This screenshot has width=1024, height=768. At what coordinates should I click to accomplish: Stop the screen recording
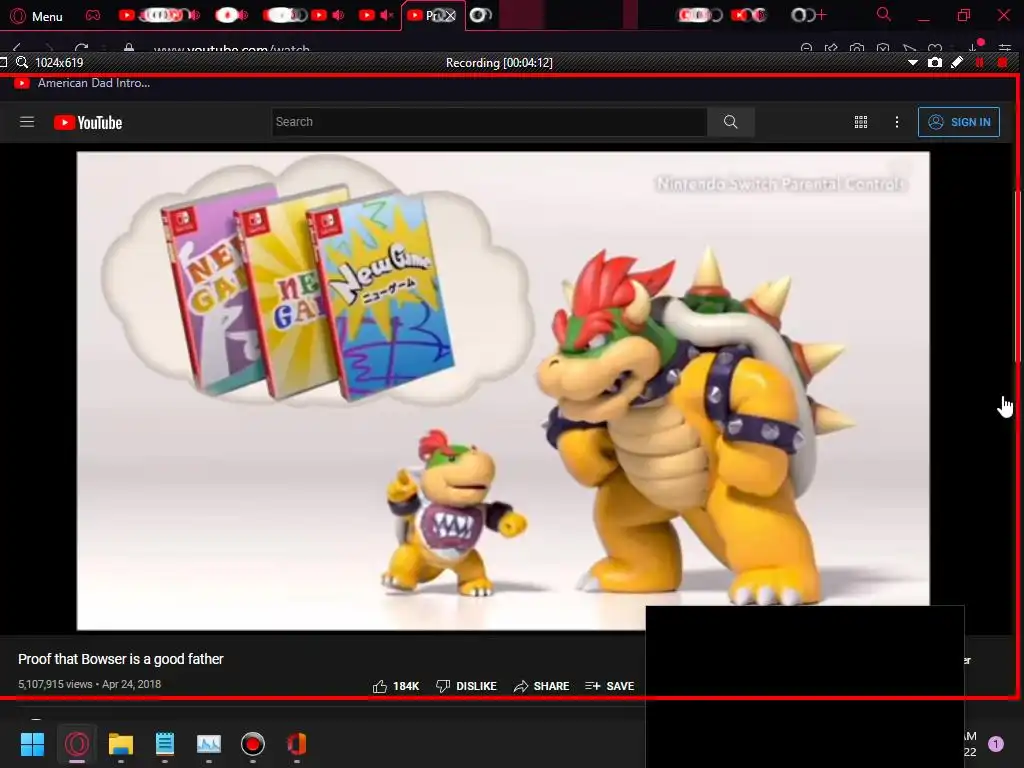point(1002,63)
